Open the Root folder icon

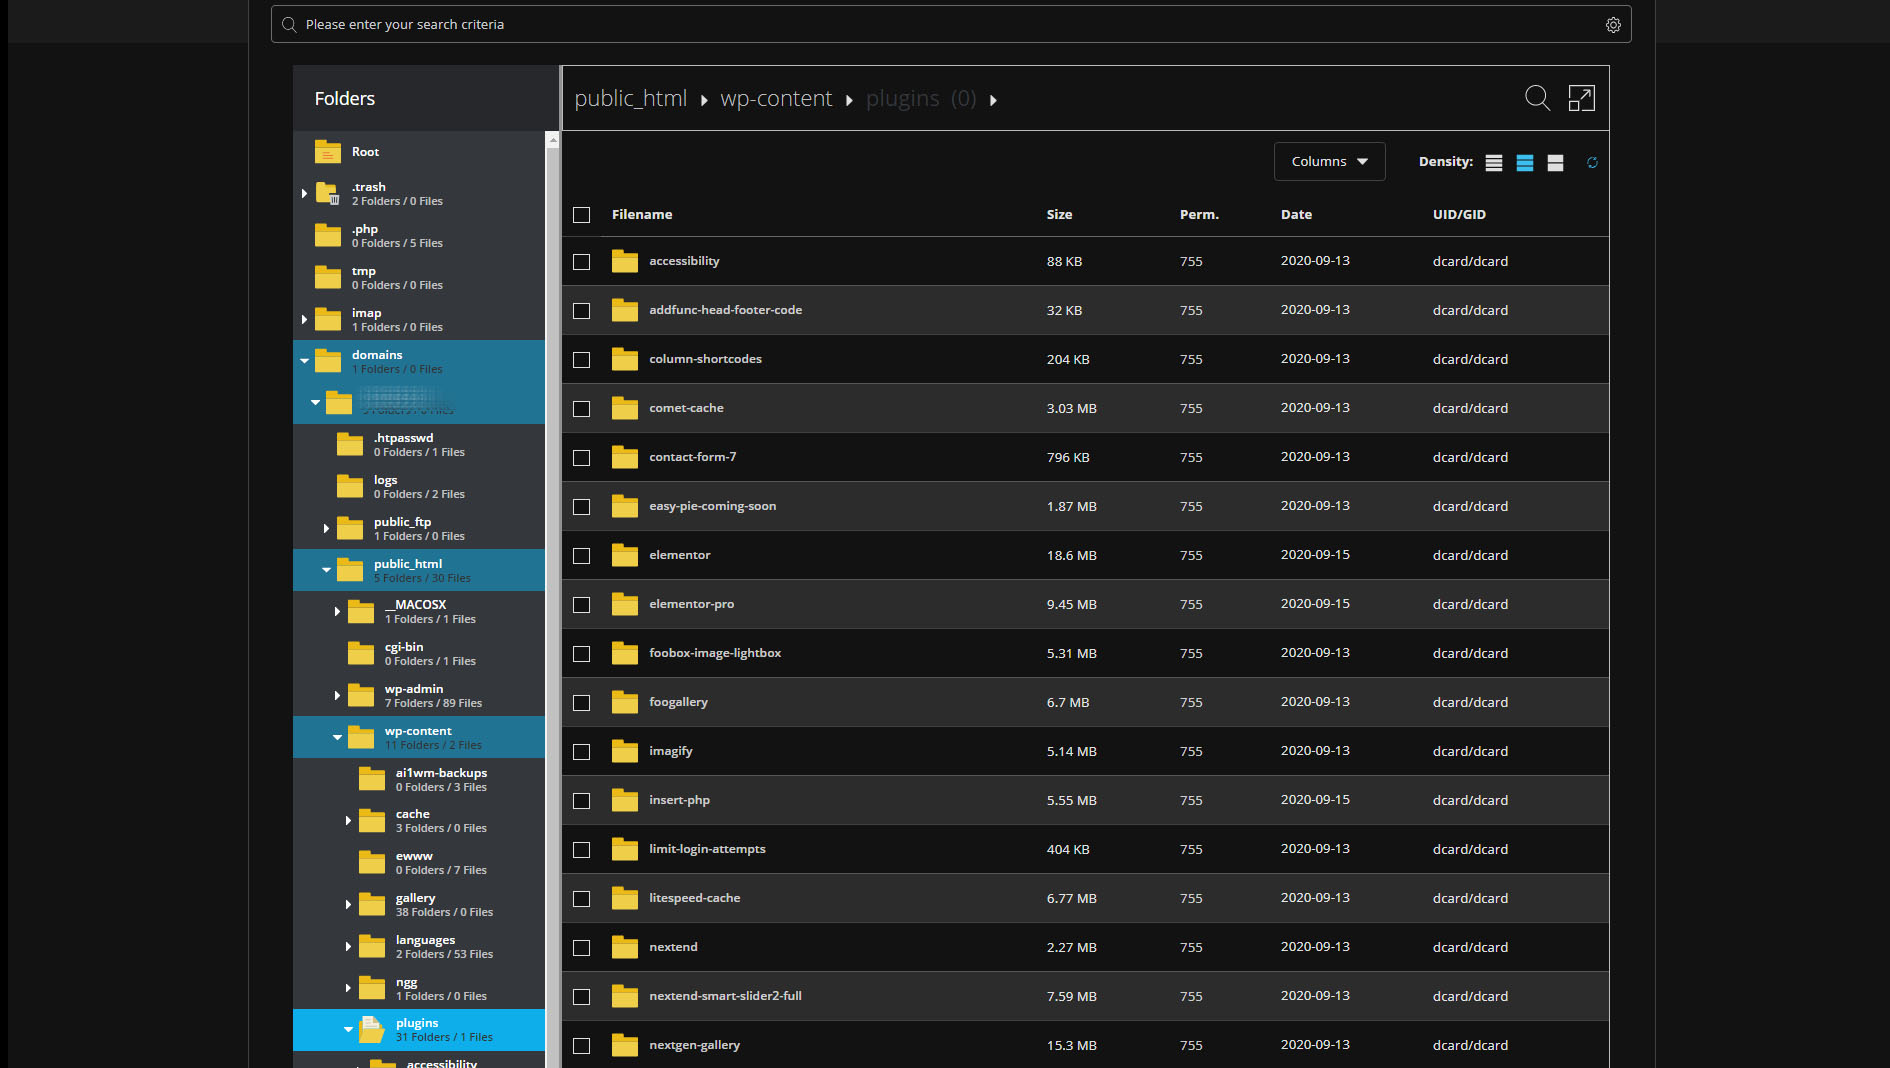point(328,152)
